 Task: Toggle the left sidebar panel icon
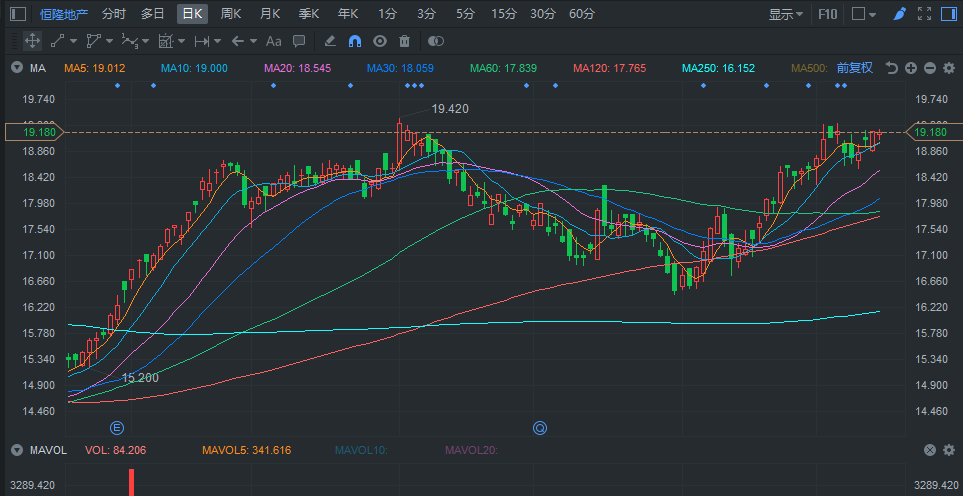(18, 14)
